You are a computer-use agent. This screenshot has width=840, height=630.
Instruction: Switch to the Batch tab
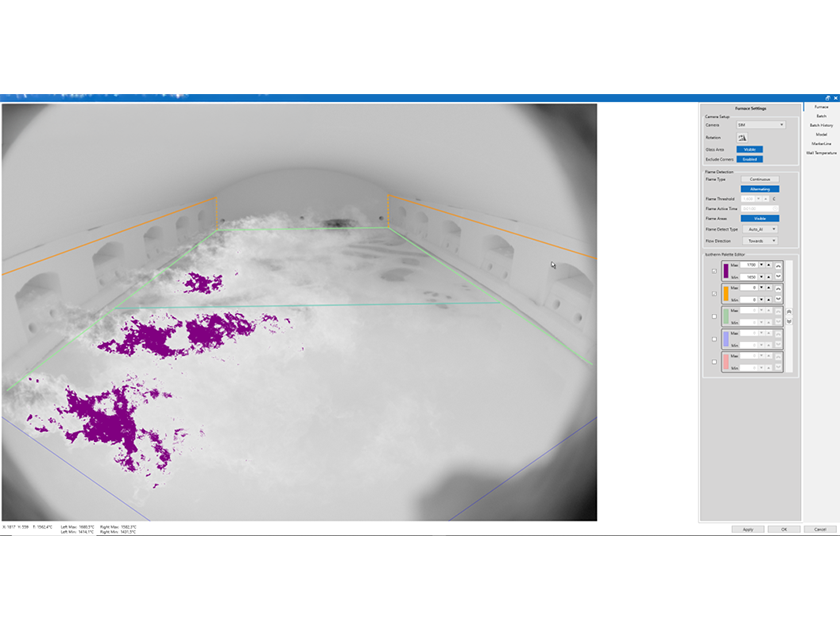pos(821,116)
